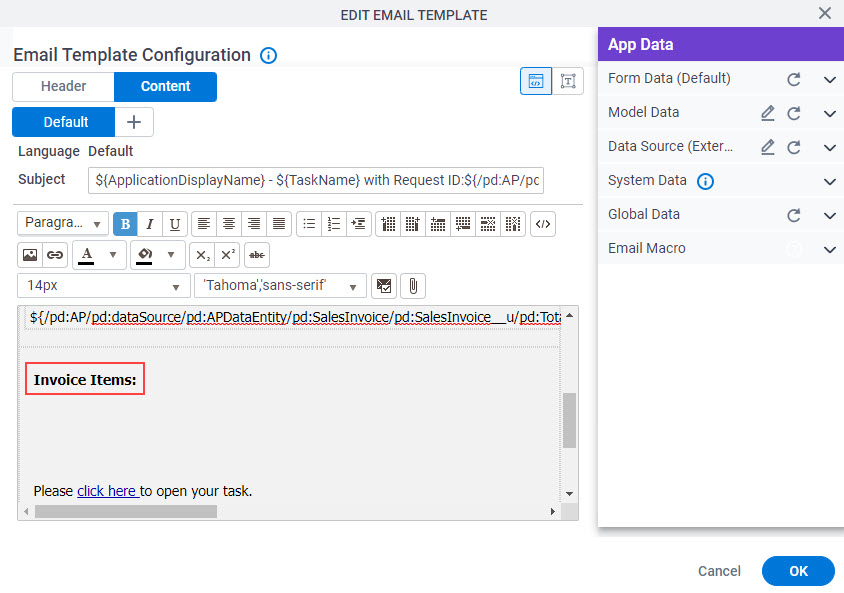The image size is (844, 593).
Task: Toggle subscript formatting
Action: tap(202, 255)
